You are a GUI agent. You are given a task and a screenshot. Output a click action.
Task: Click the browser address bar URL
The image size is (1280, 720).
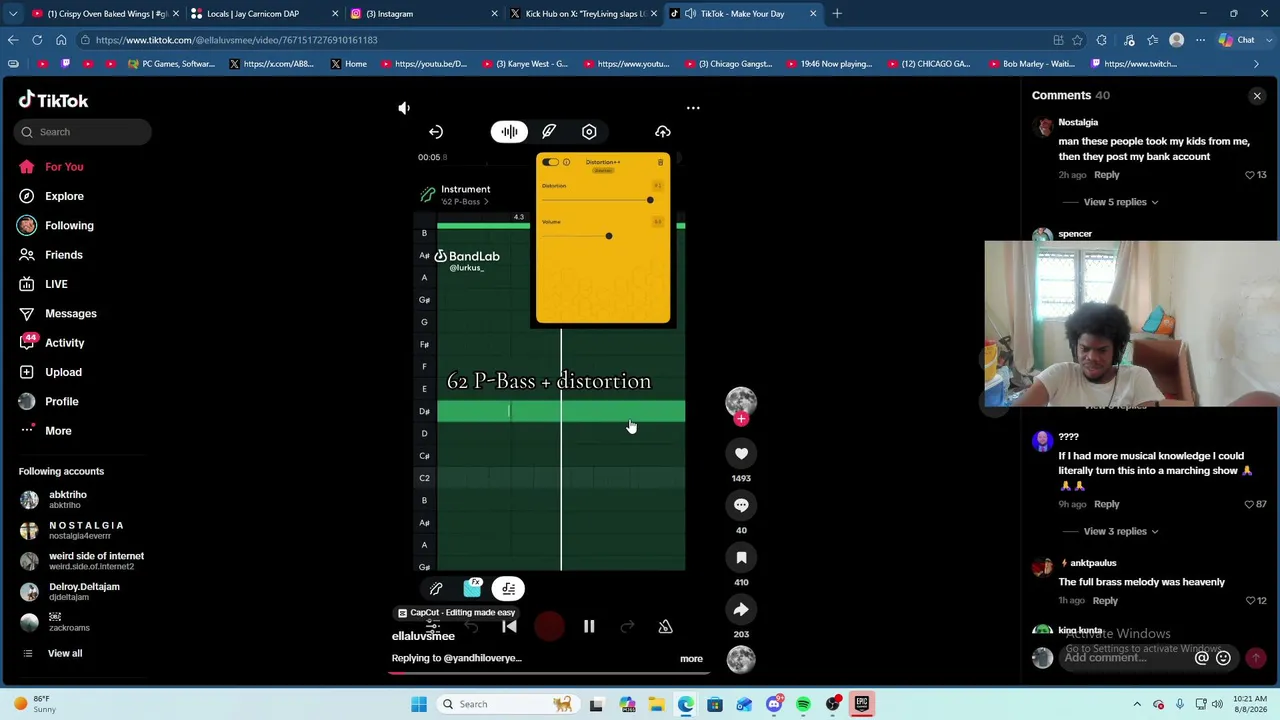pyautogui.click(x=236, y=40)
